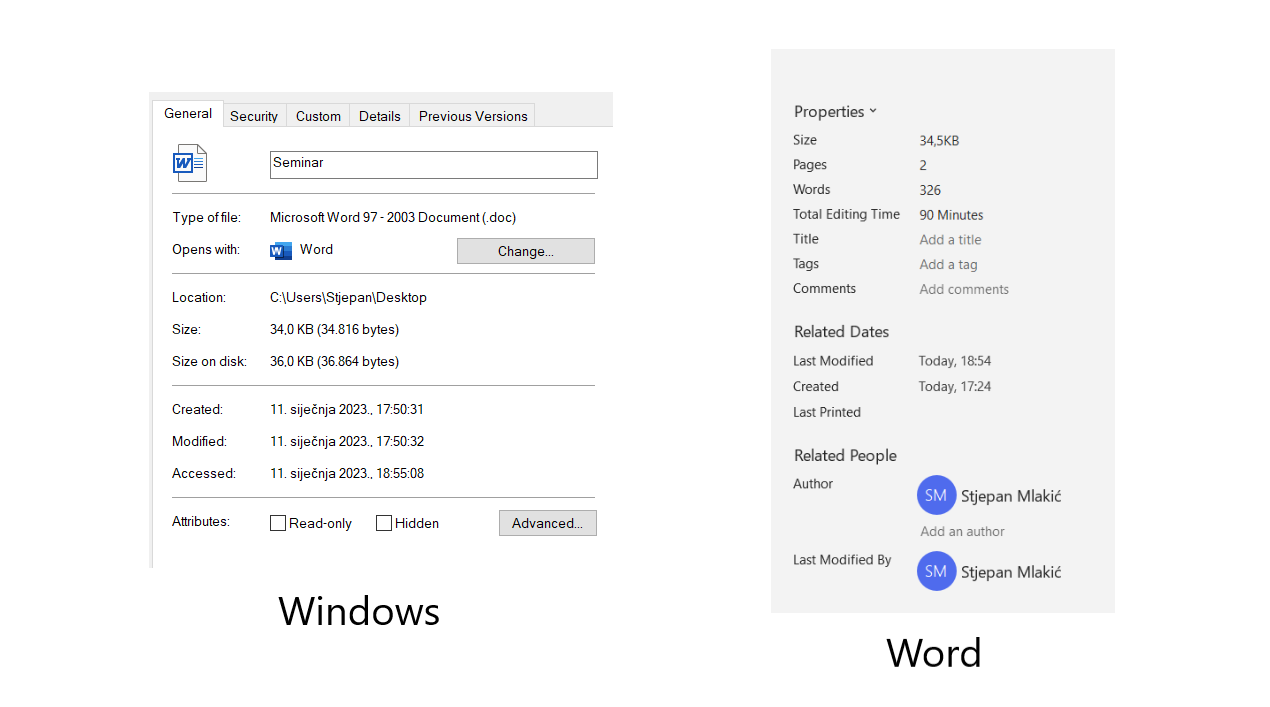This screenshot has width=1270, height=707.
Task: Select the Details tab
Action: pyautogui.click(x=380, y=116)
